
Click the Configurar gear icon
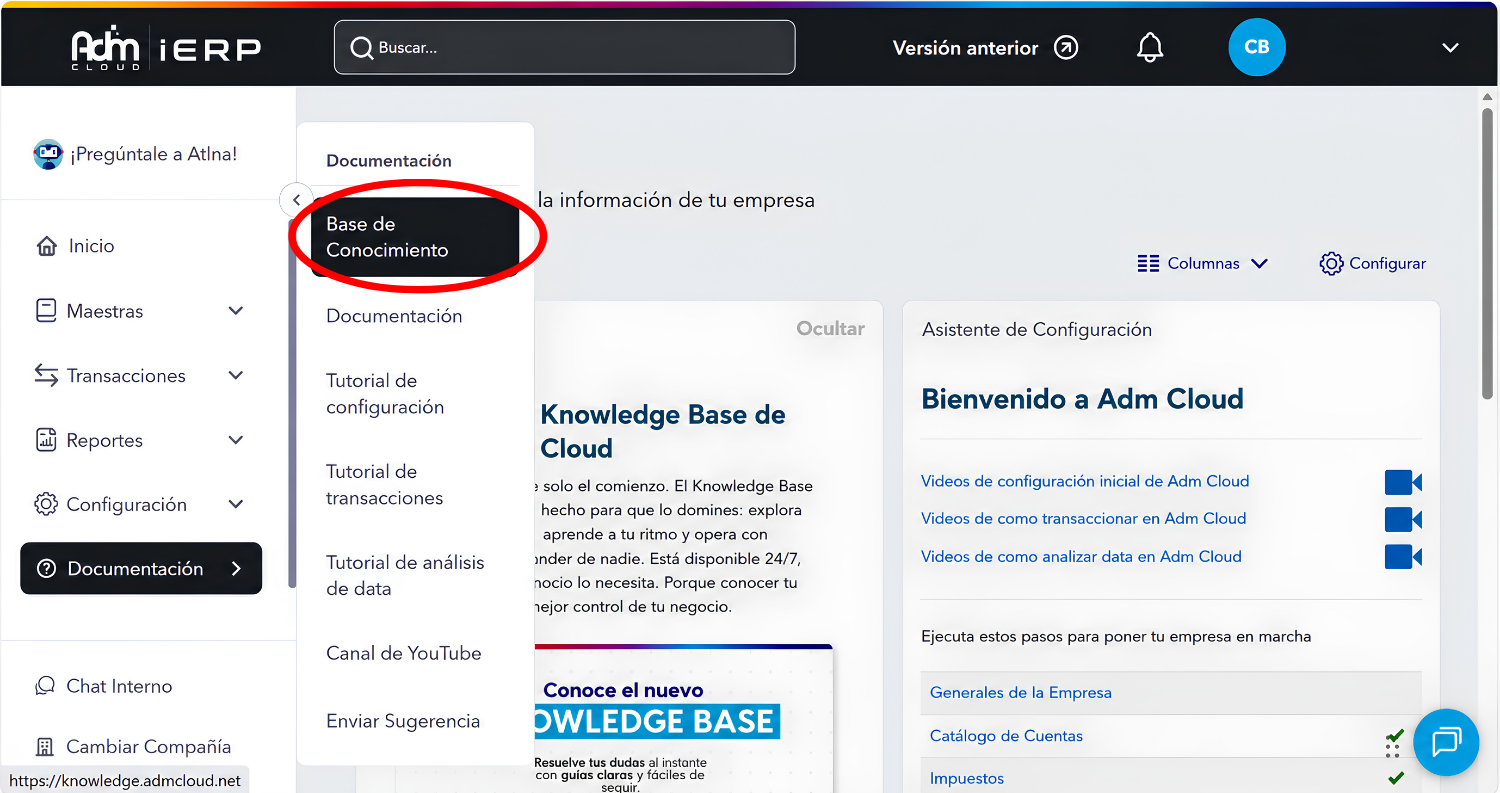click(x=1331, y=264)
